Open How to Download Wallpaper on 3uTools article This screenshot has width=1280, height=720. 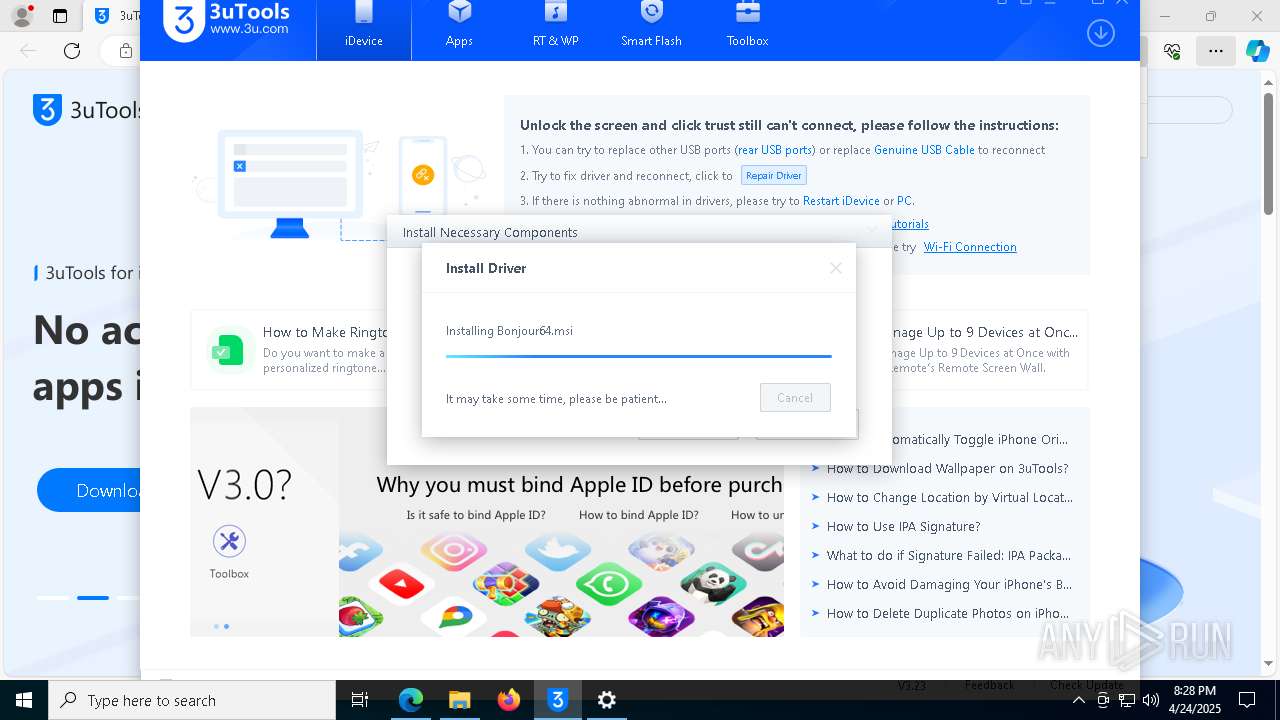tap(947, 469)
